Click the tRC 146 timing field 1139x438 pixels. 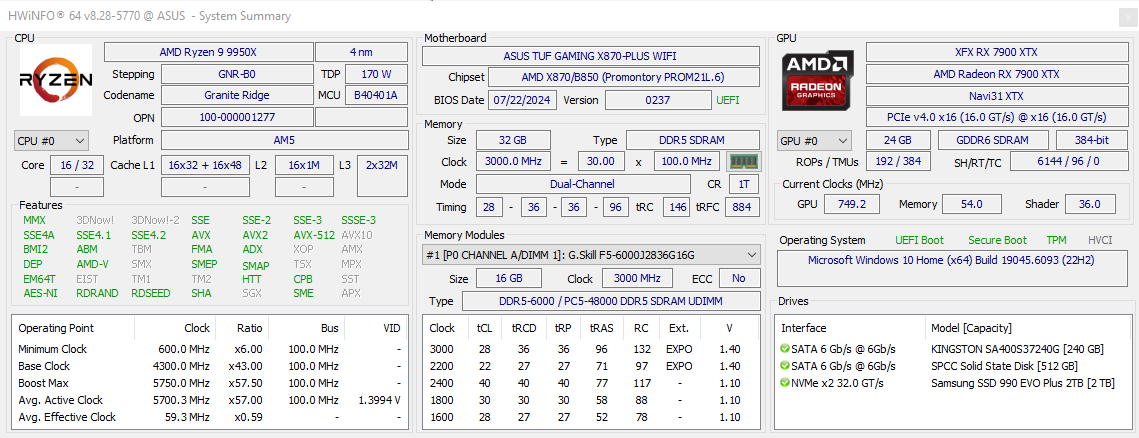pyautogui.click(x=678, y=207)
